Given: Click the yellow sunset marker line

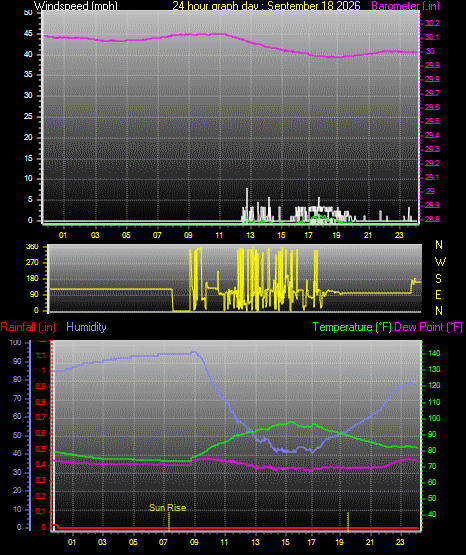Looking at the screenshot, I should click(x=348, y=521).
